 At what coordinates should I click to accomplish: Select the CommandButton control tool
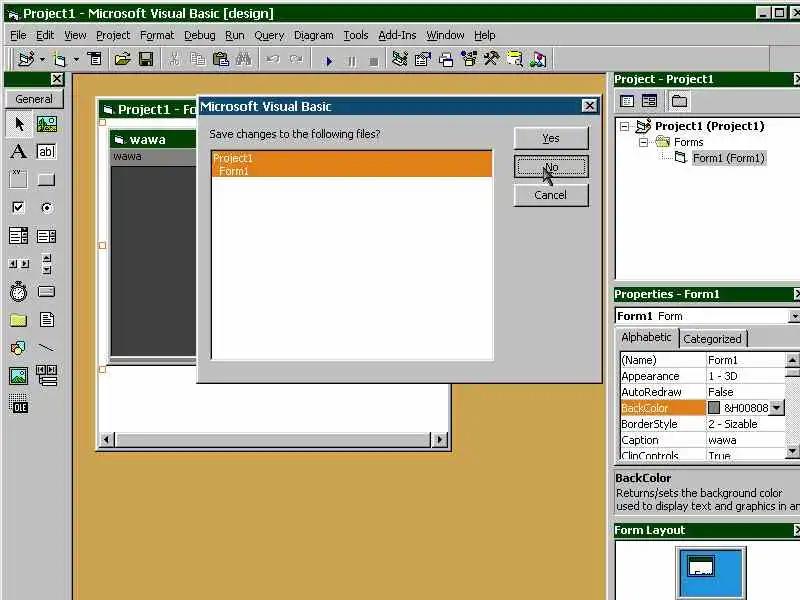tap(46, 180)
